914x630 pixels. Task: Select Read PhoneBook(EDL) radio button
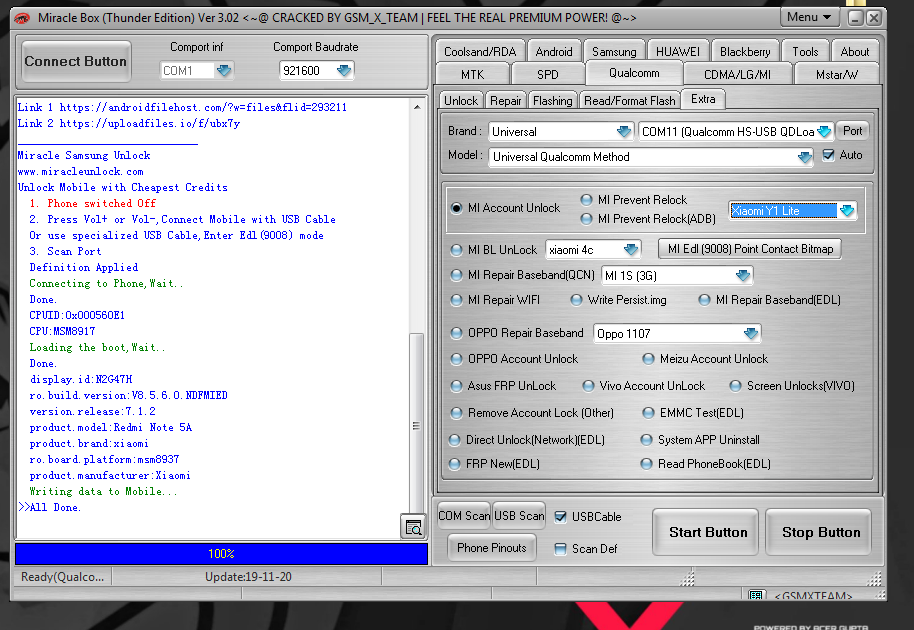point(646,464)
